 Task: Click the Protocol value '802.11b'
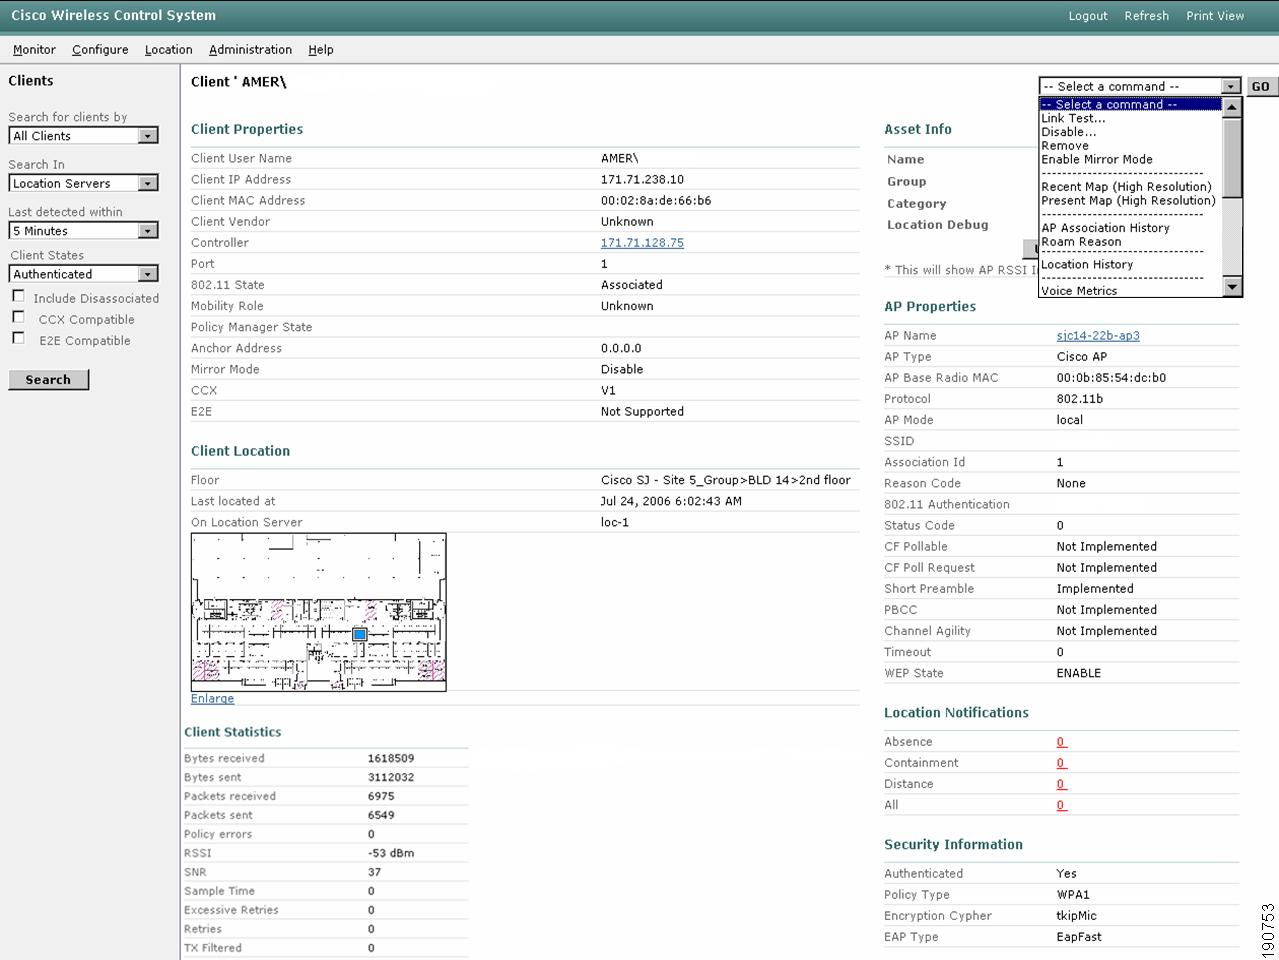coord(1079,399)
